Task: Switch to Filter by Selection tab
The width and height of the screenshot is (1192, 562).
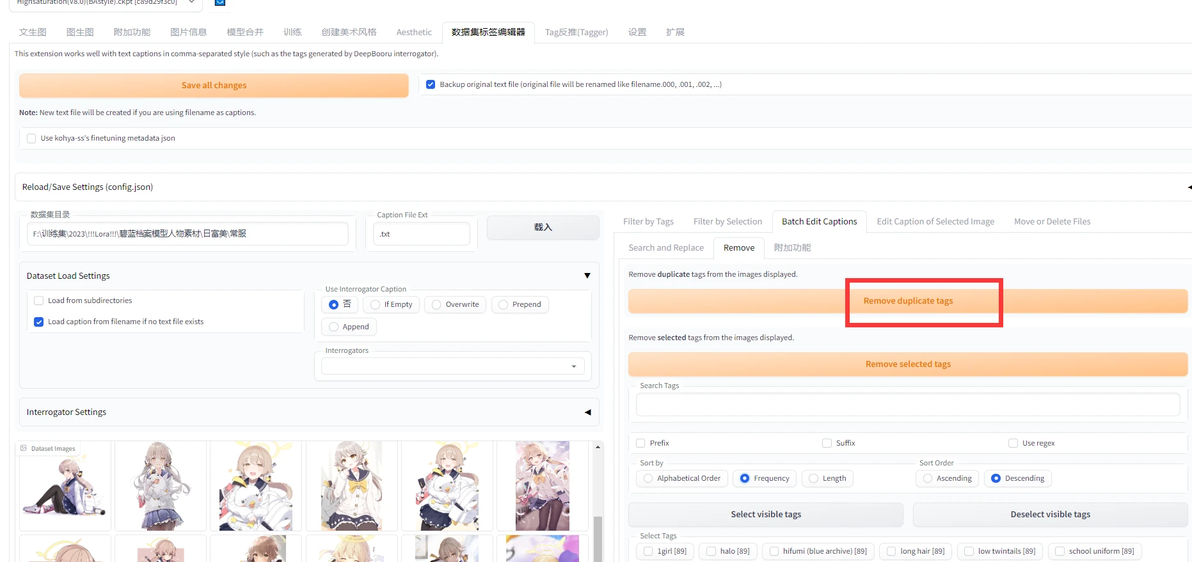Action: [728, 221]
